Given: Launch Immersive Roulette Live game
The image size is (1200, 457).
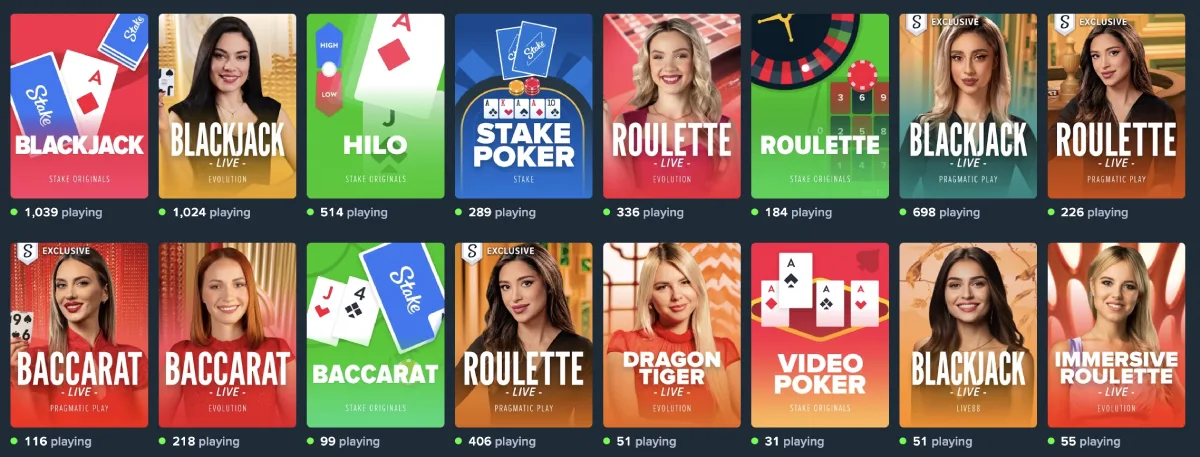Looking at the screenshot, I should (x=1116, y=335).
